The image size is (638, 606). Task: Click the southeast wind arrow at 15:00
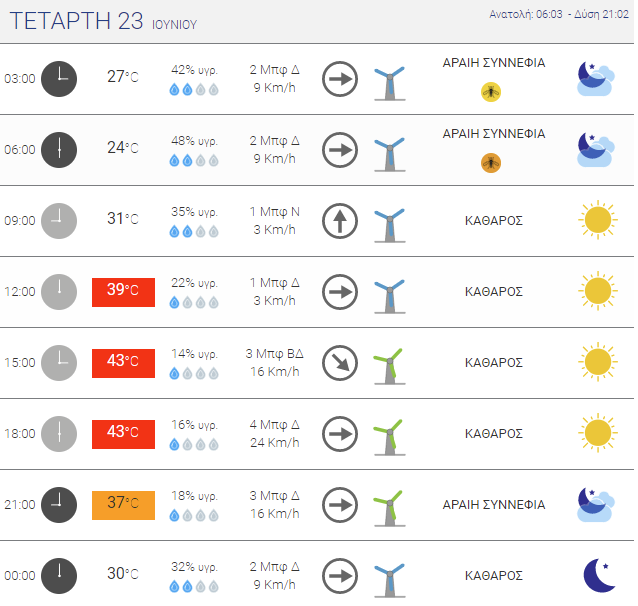point(340,363)
